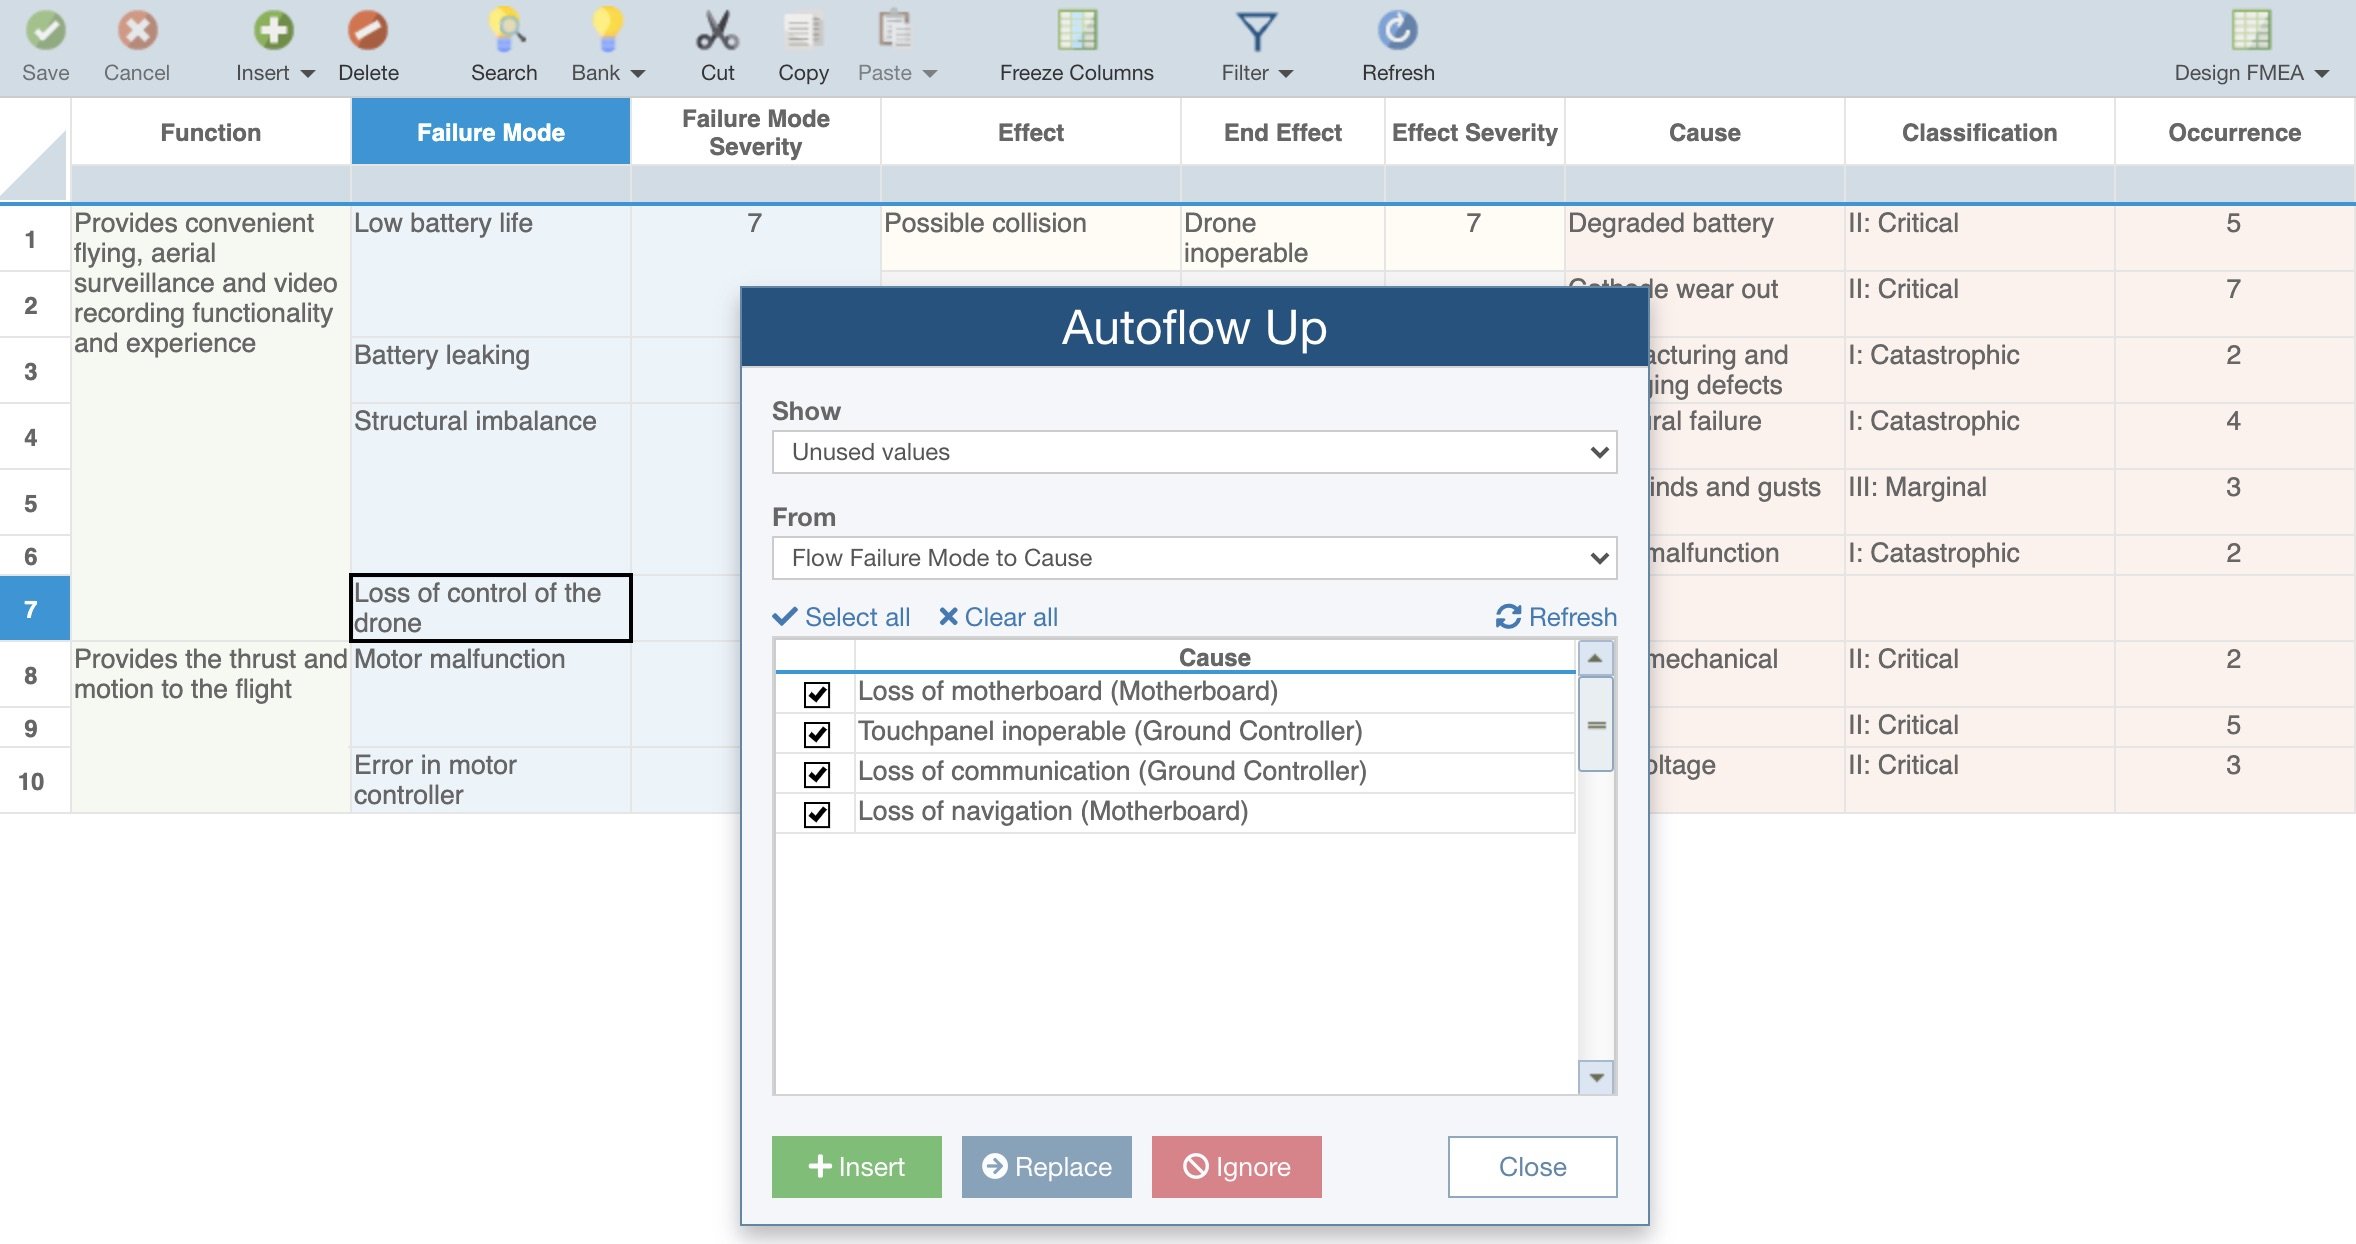The height and width of the screenshot is (1244, 2356).
Task: Select the Failure Mode column header
Action: [491, 131]
